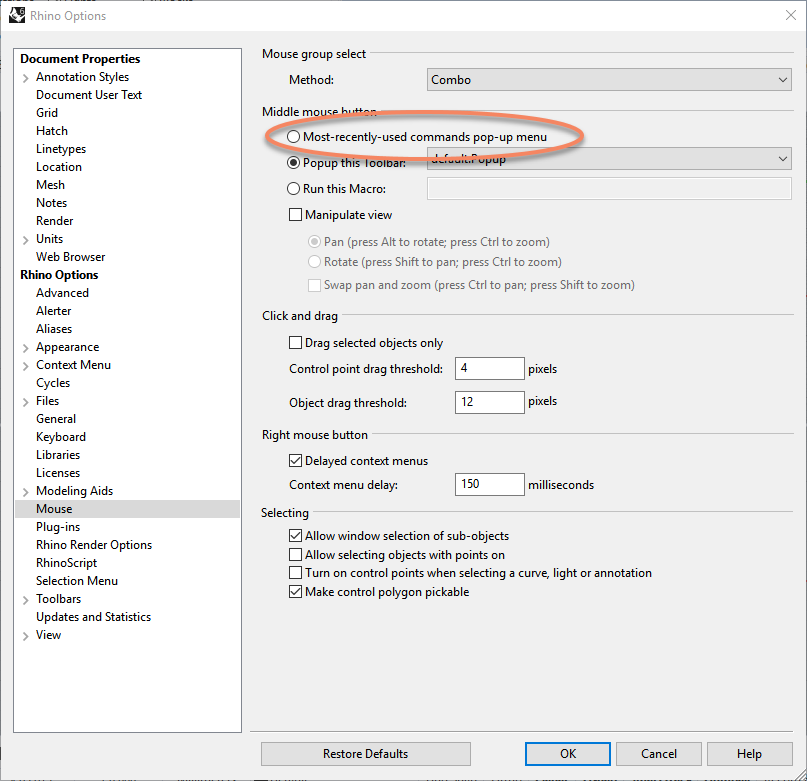Select the Keyboard options page
The height and width of the screenshot is (781, 807).
tap(61, 437)
